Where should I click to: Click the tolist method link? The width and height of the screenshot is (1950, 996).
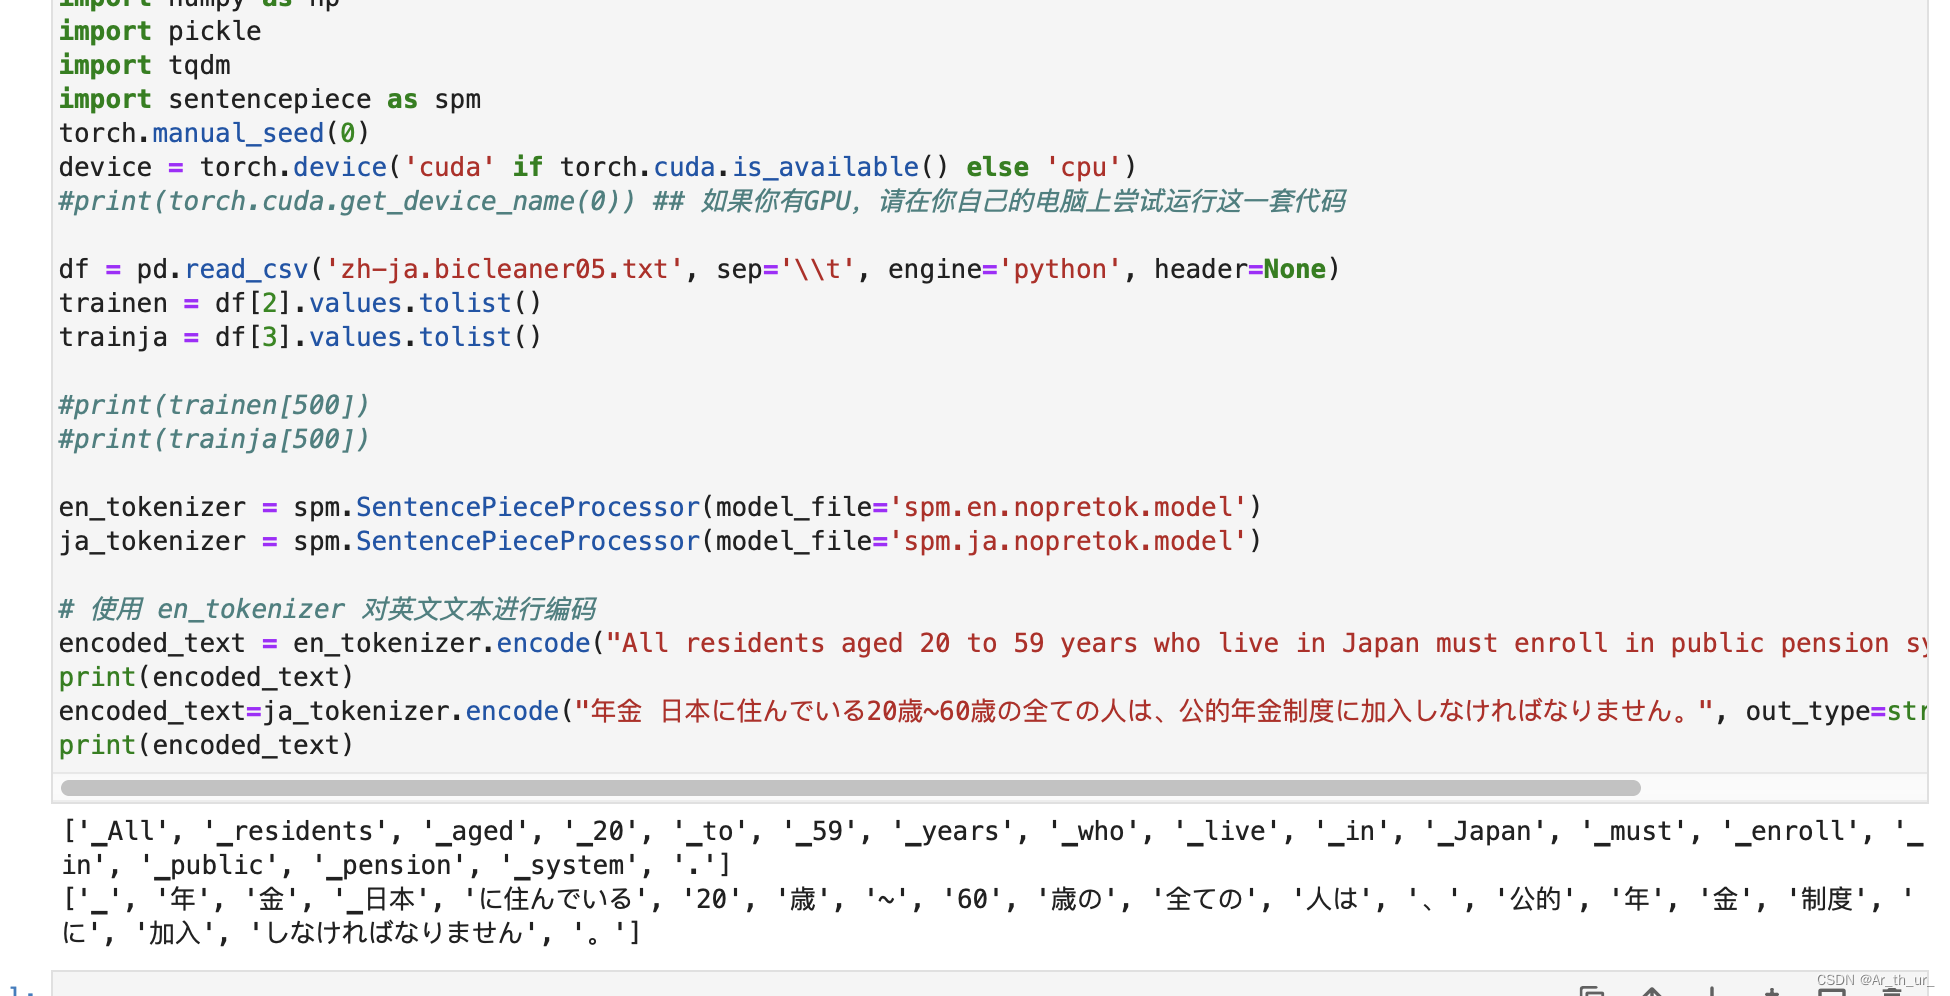click(x=464, y=302)
